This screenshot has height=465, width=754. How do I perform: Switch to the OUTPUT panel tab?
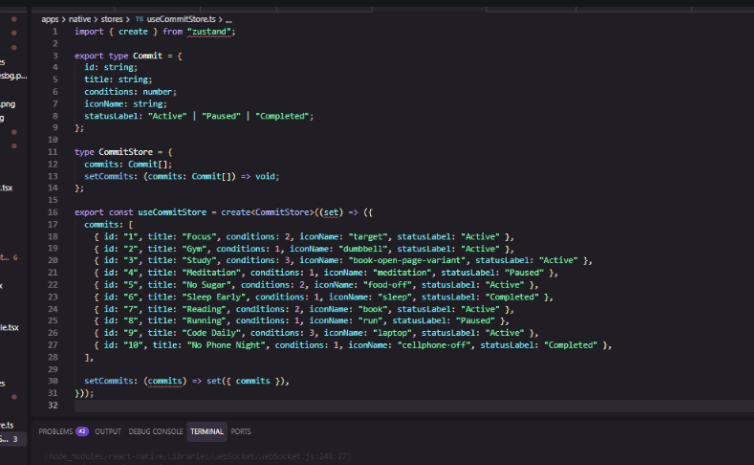coord(108,431)
